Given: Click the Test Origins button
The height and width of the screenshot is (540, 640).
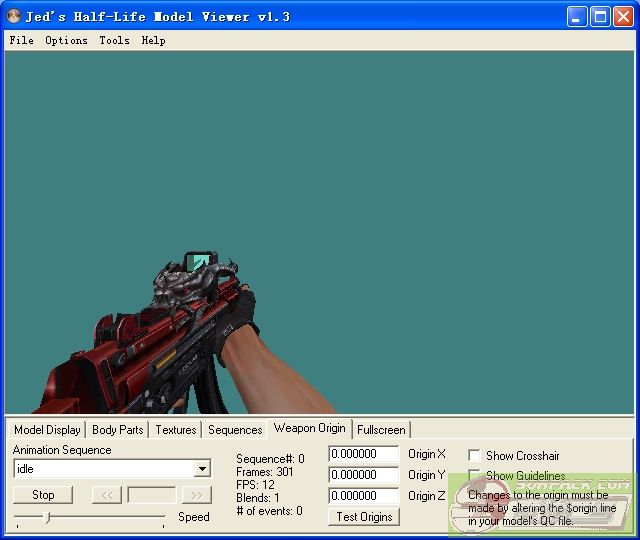Looking at the screenshot, I should 364,516.
